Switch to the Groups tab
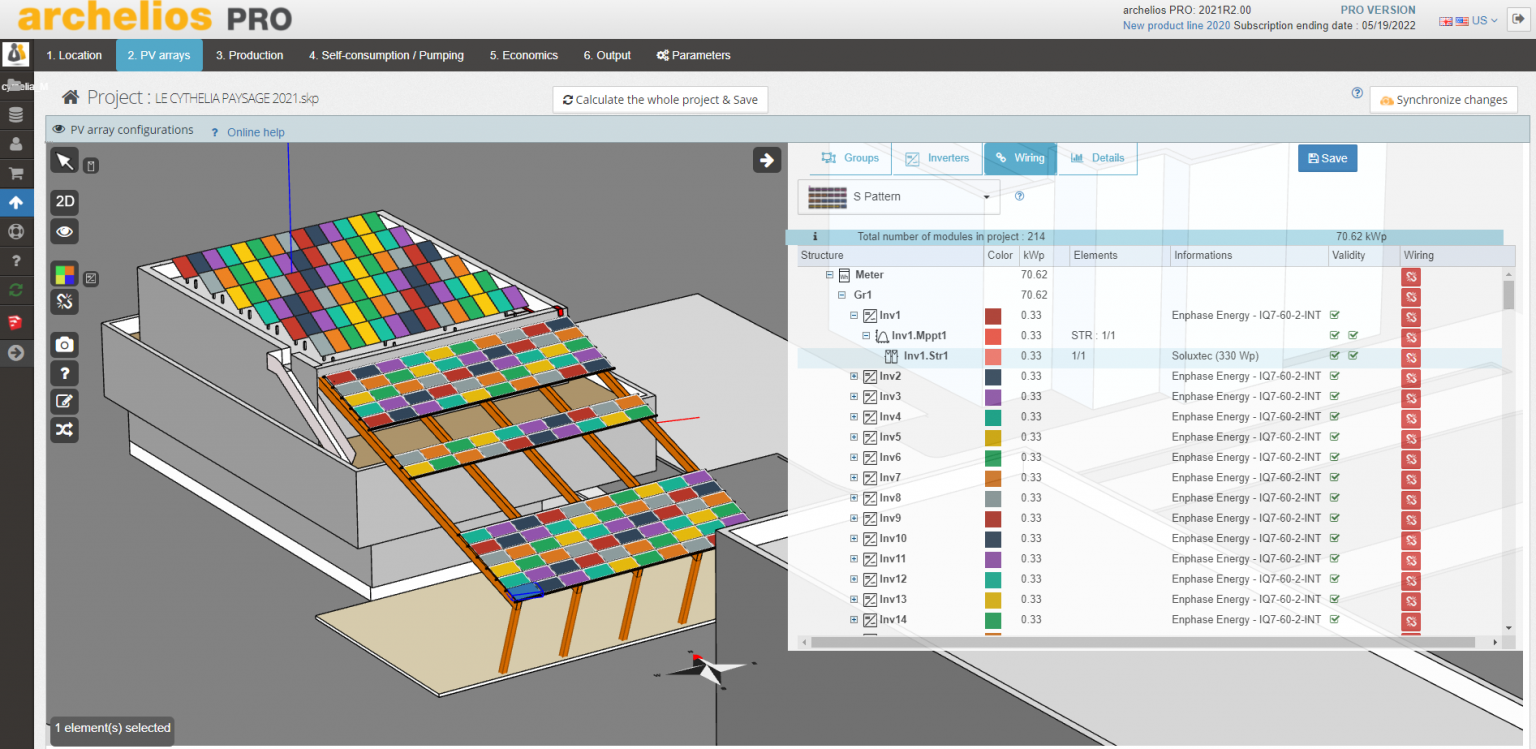 [850, 158]
